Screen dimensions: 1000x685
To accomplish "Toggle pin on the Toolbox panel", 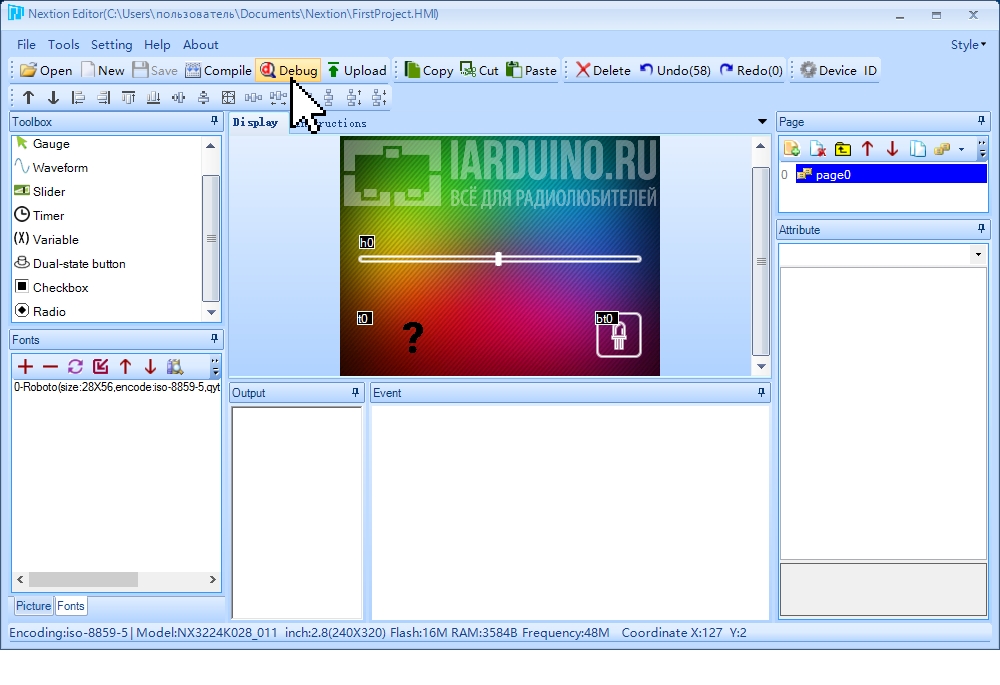I will 214,121.
